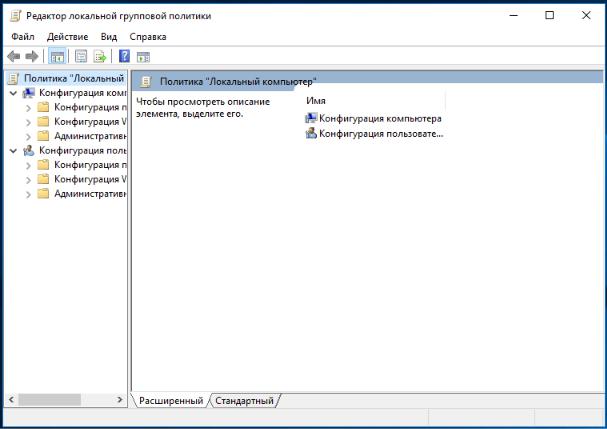Screen dimensions: 607x429
Task: Click the user icon beside Конфигурация пользовате... in the list
Action: pos(311,134)
